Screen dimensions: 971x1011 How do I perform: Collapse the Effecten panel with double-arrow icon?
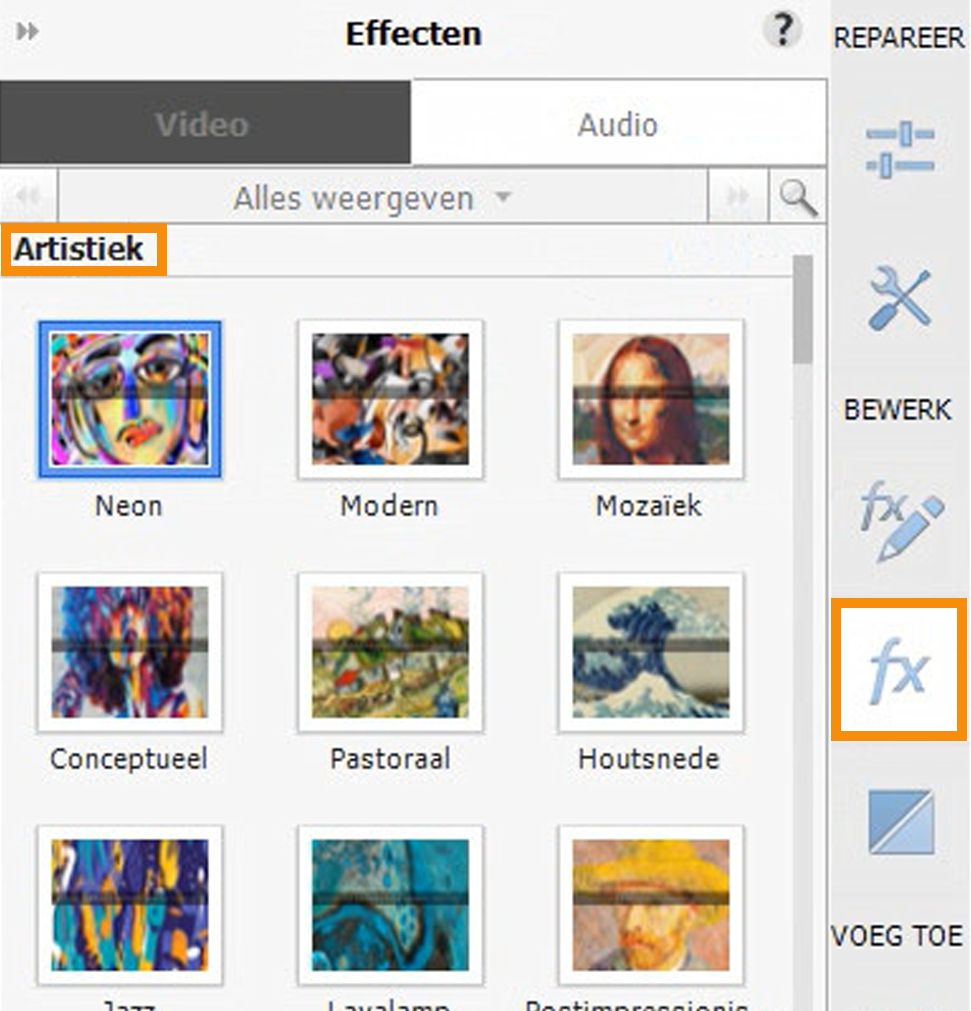pyautogui.click(x=28, y=30)
